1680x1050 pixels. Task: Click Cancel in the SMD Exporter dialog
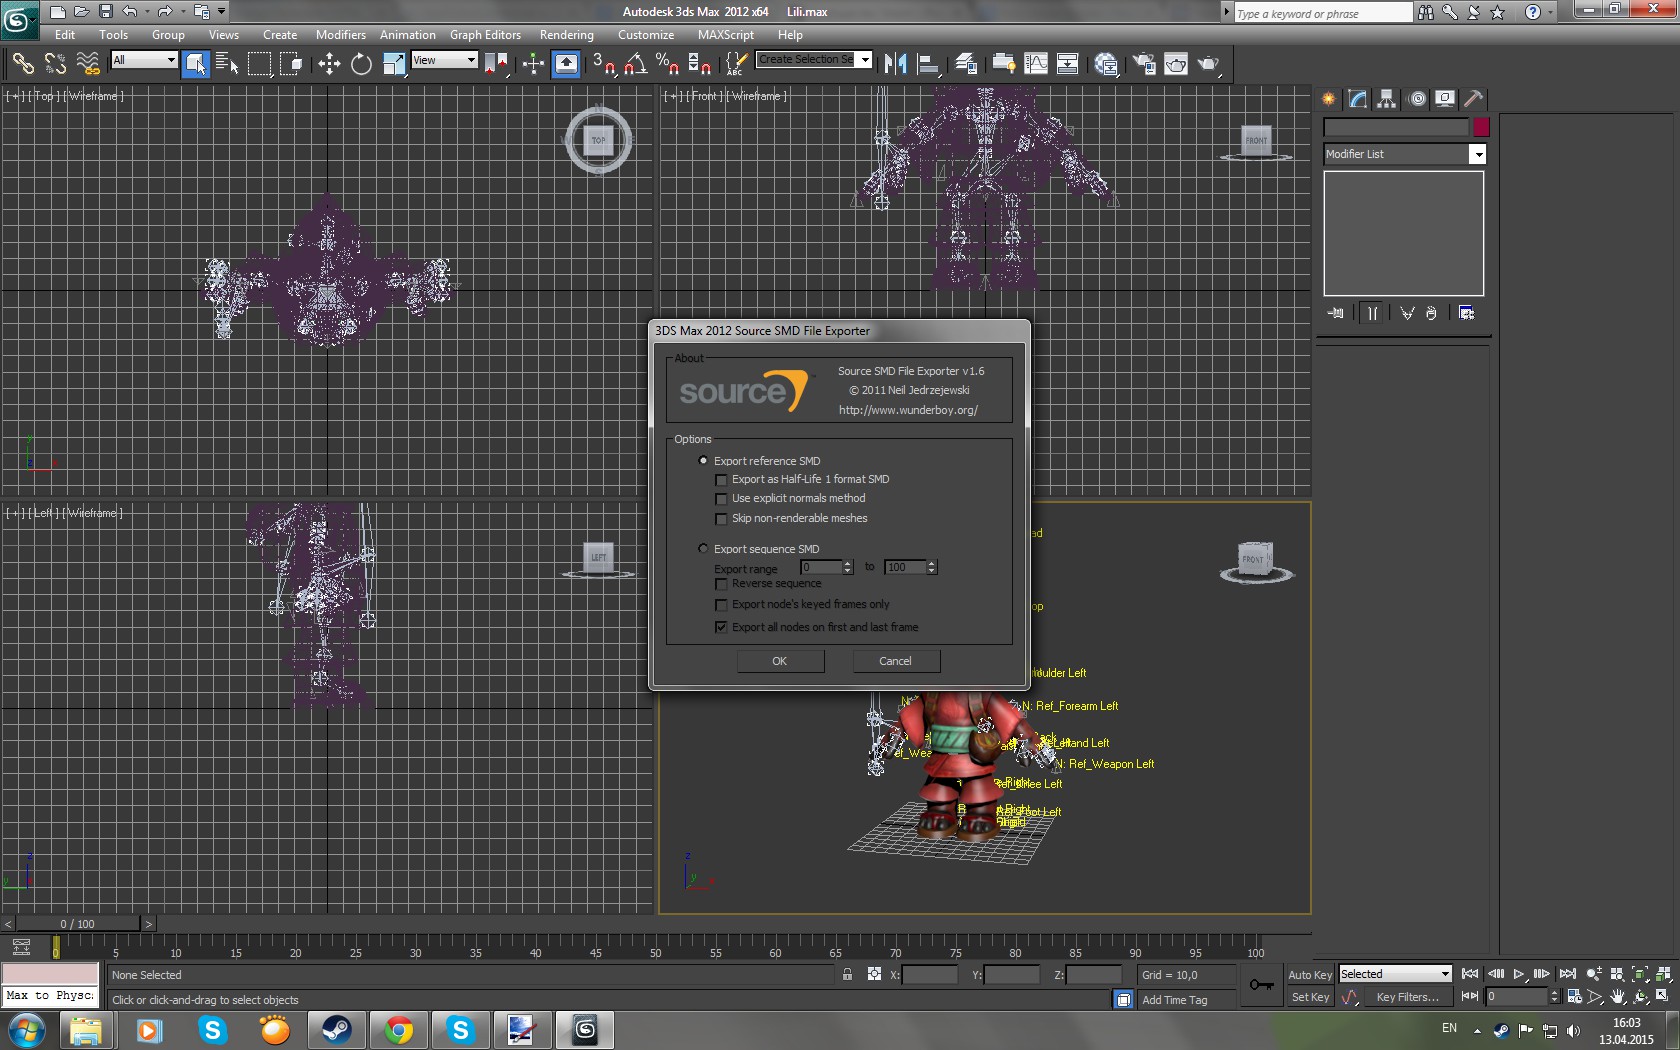pyautogui.click(x=895, y=661)
